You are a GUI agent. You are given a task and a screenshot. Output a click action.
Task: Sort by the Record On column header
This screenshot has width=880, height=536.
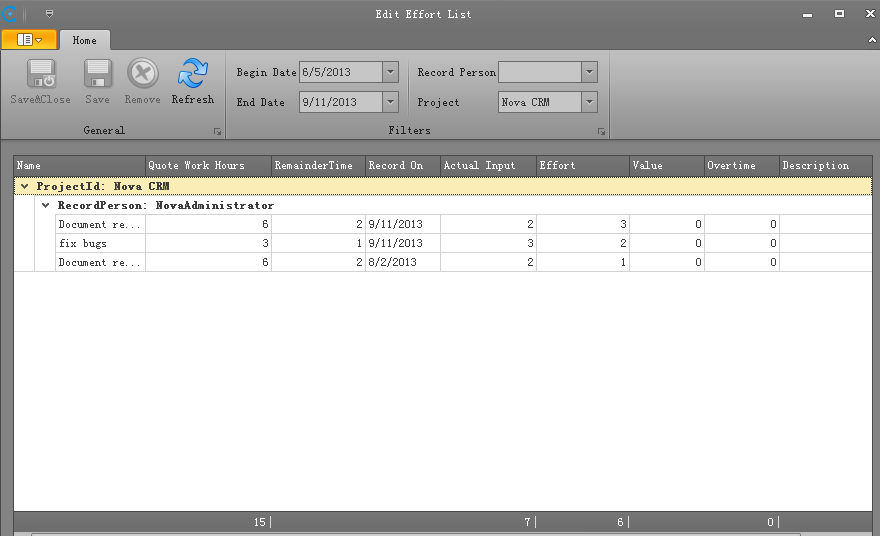coord(401,165)
